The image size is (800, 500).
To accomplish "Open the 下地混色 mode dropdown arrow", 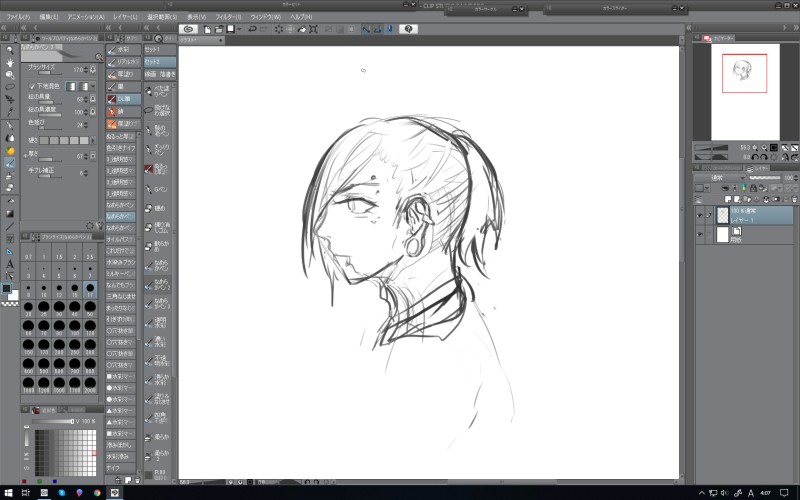I will click(93, 86).
